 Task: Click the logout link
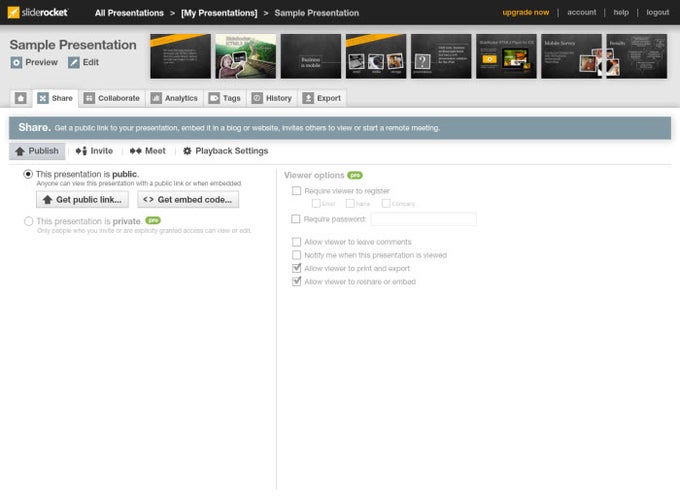657,13
